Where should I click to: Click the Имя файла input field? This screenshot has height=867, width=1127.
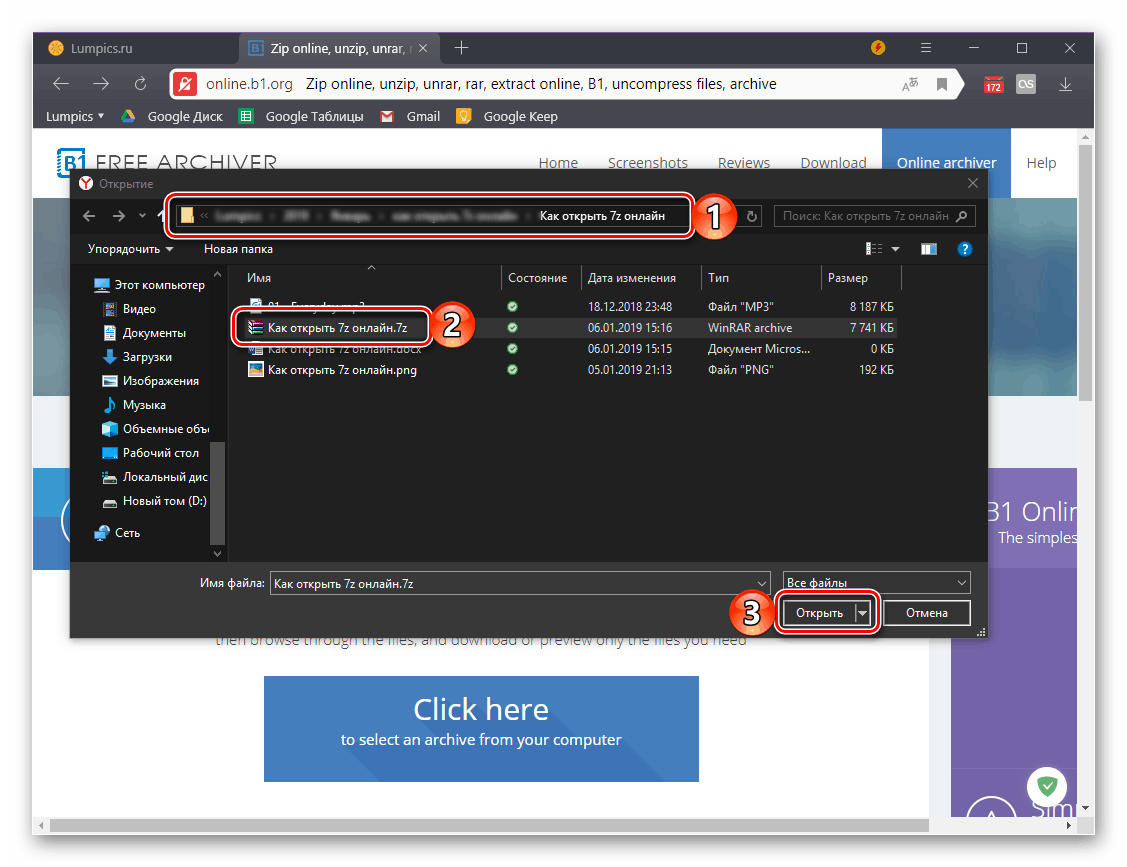pyautogui.click(x=512, y=583)
